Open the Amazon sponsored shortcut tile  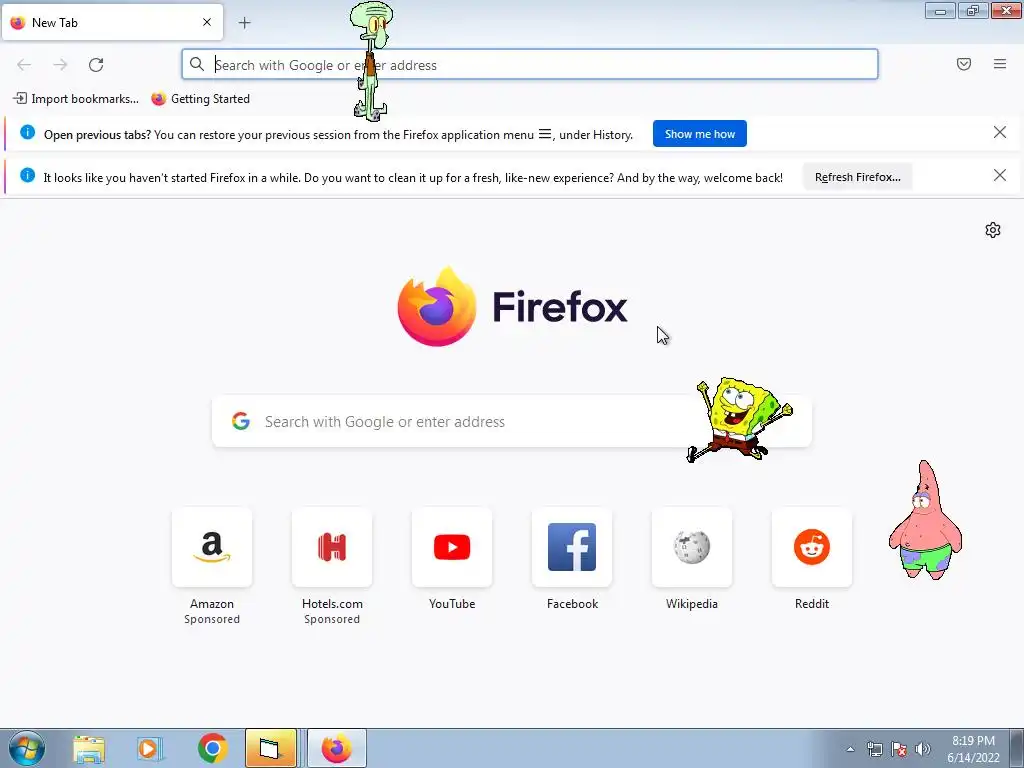pos(212,547)
